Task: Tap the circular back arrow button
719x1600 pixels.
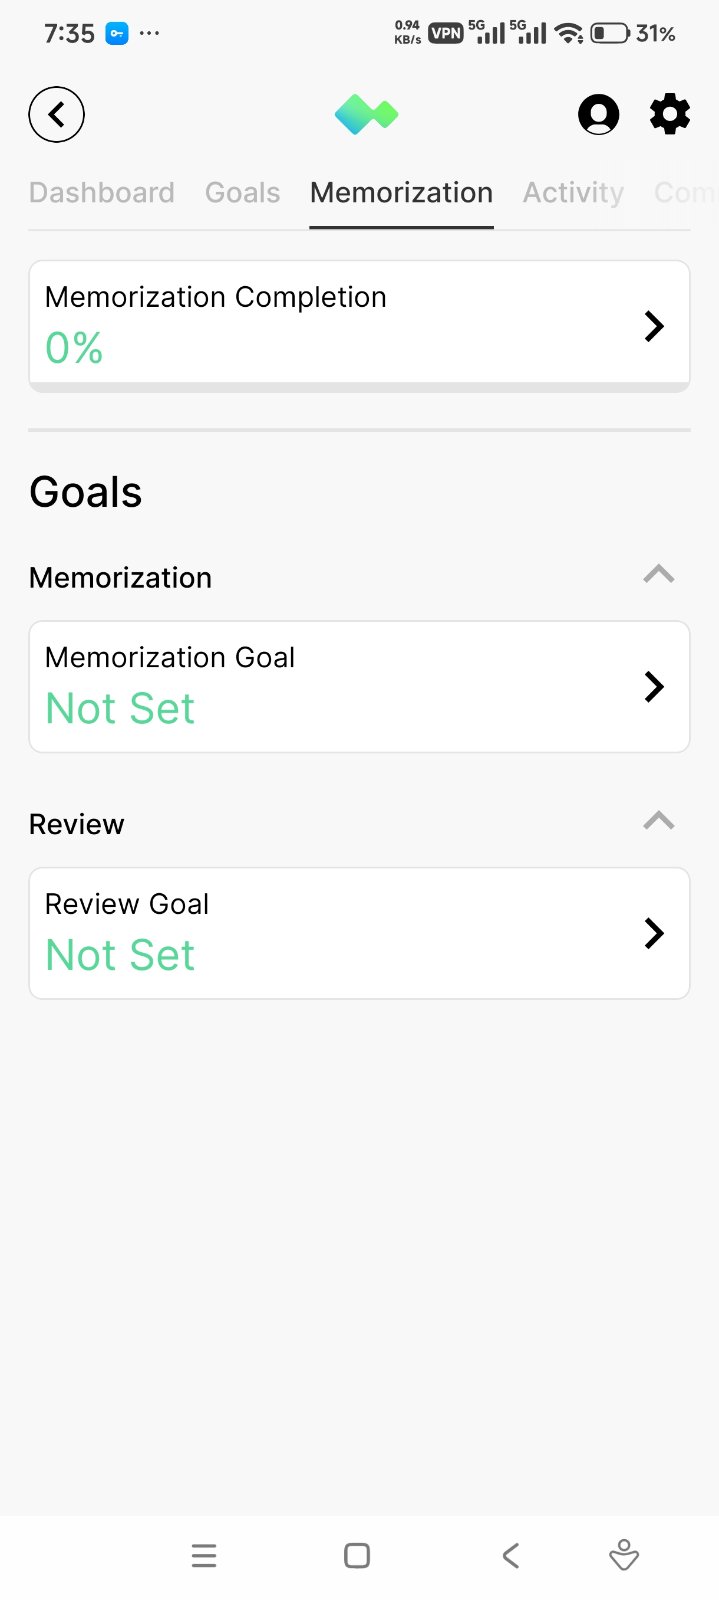Action: point(56,115)
